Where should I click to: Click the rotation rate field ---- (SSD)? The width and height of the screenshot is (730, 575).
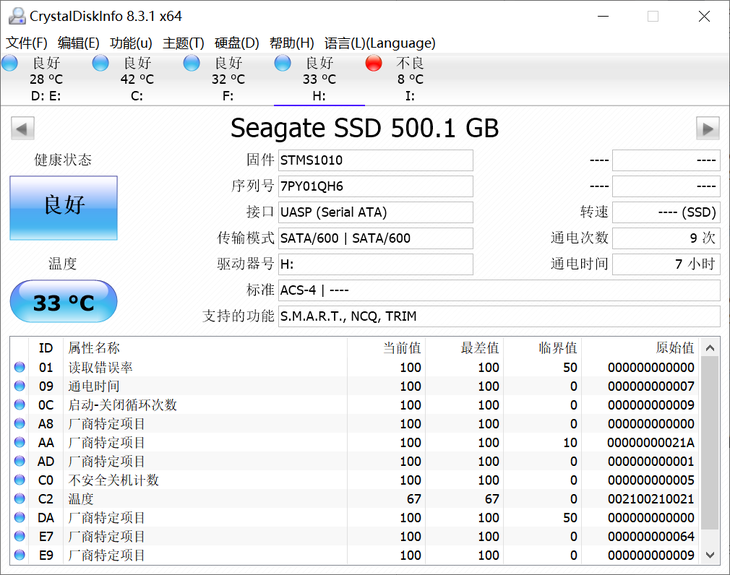[x=666, y=212]
